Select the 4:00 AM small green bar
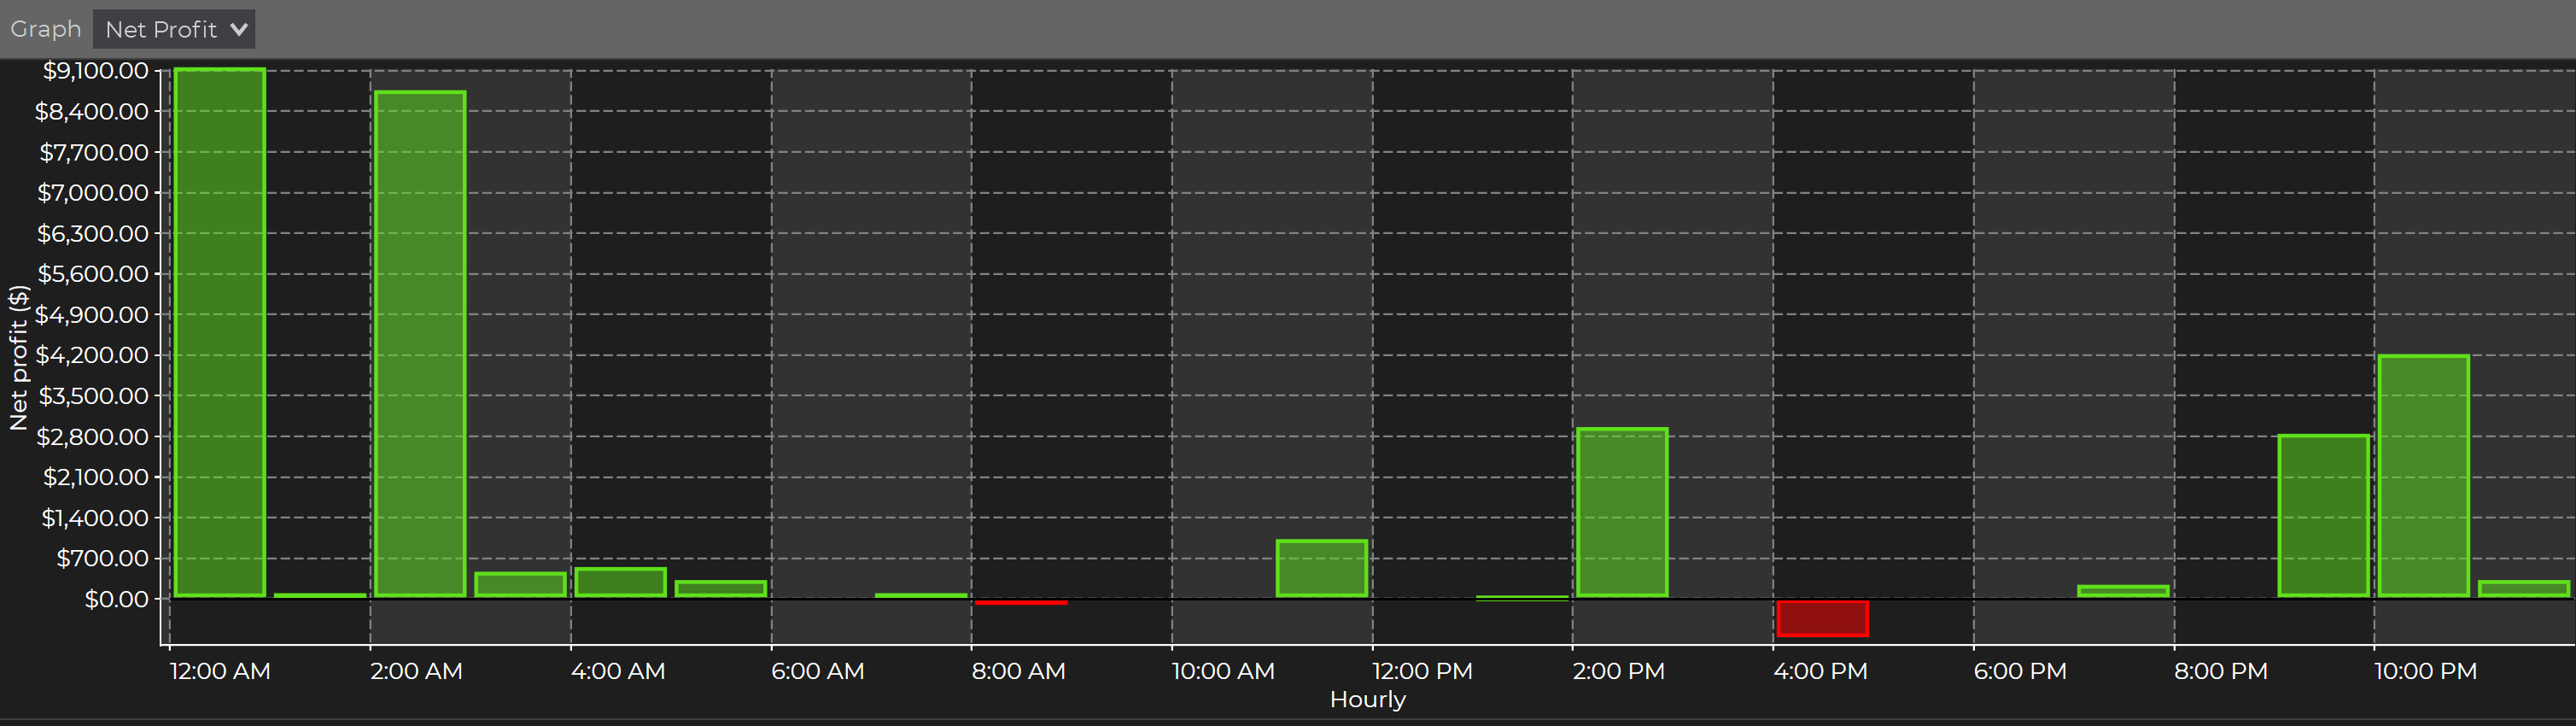The height and width of the screenshot is (726, 2576). pos(620,582)
